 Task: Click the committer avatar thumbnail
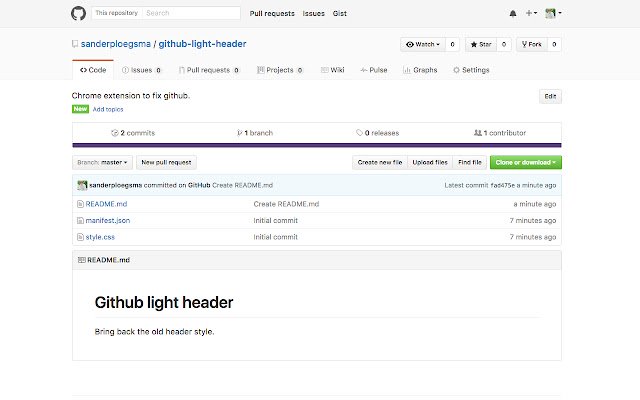click(82, 185)
